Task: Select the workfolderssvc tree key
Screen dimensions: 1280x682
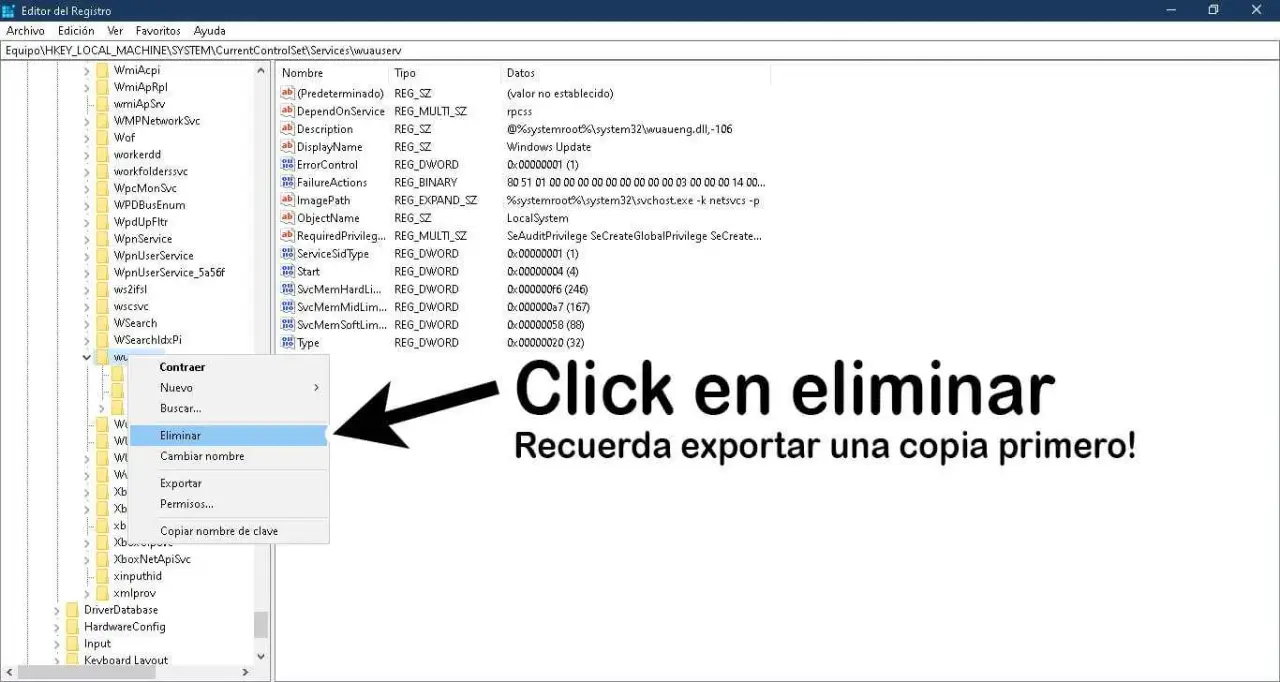Action: pos(150,171)
